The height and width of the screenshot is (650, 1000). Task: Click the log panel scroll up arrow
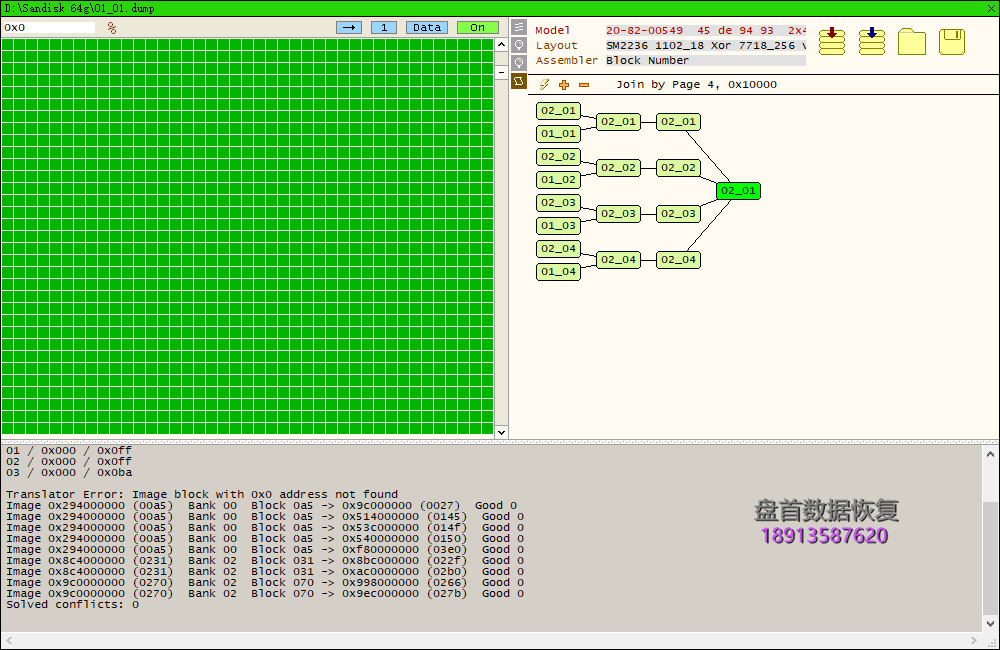tap(990, 454)
